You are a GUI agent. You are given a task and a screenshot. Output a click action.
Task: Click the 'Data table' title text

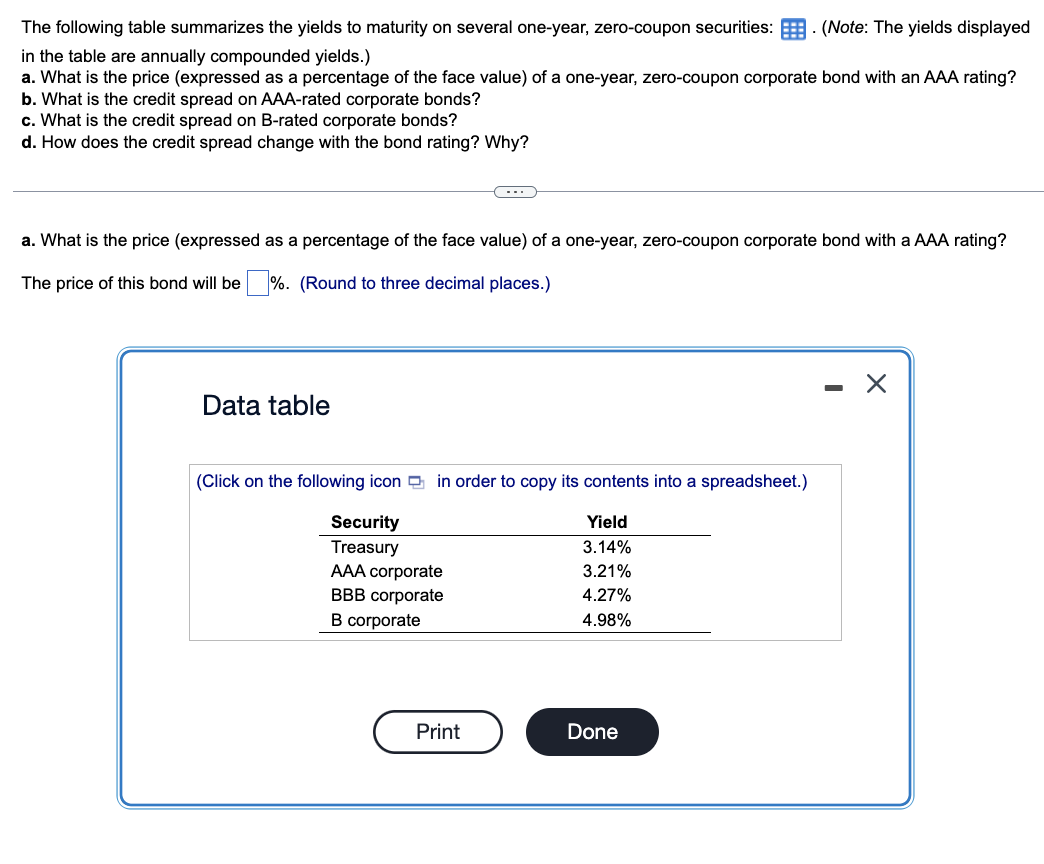coord(265,406)
